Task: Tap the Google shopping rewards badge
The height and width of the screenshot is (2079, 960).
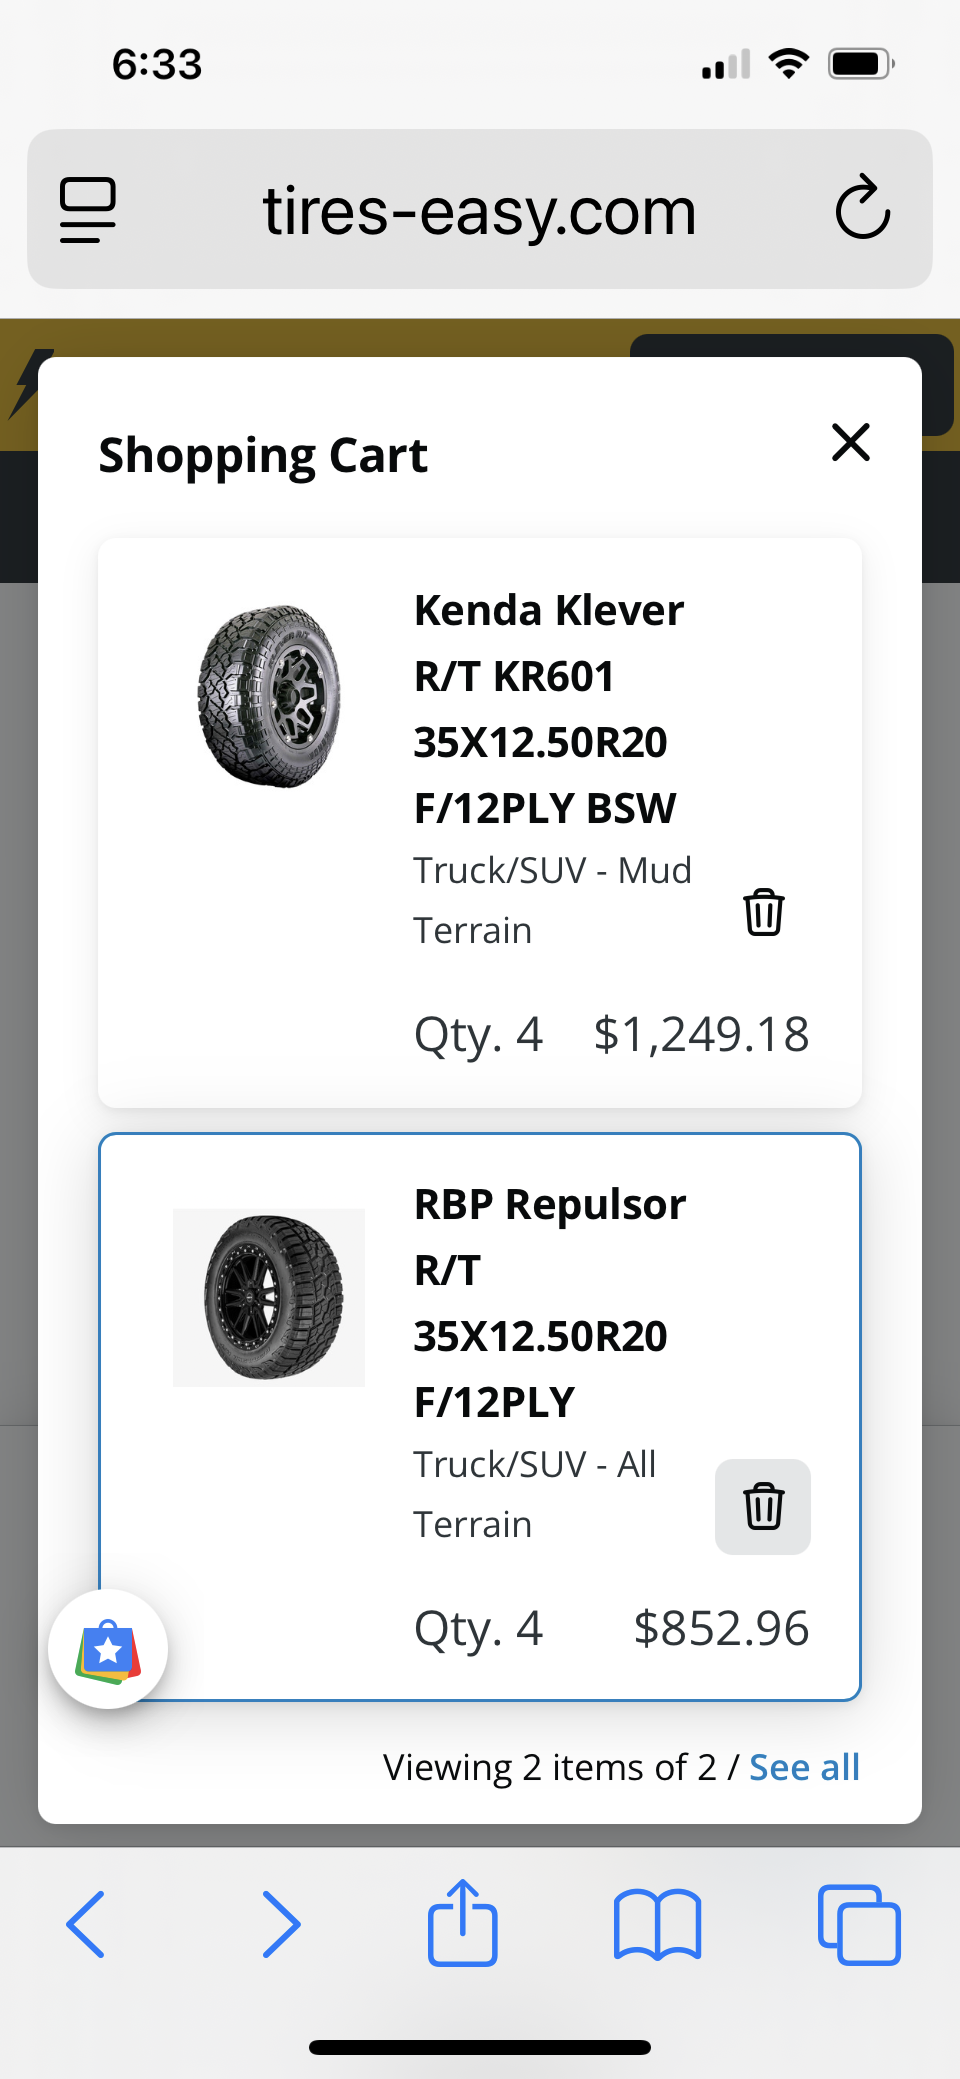Action: pyautogui.click(x=108, y=1649)
